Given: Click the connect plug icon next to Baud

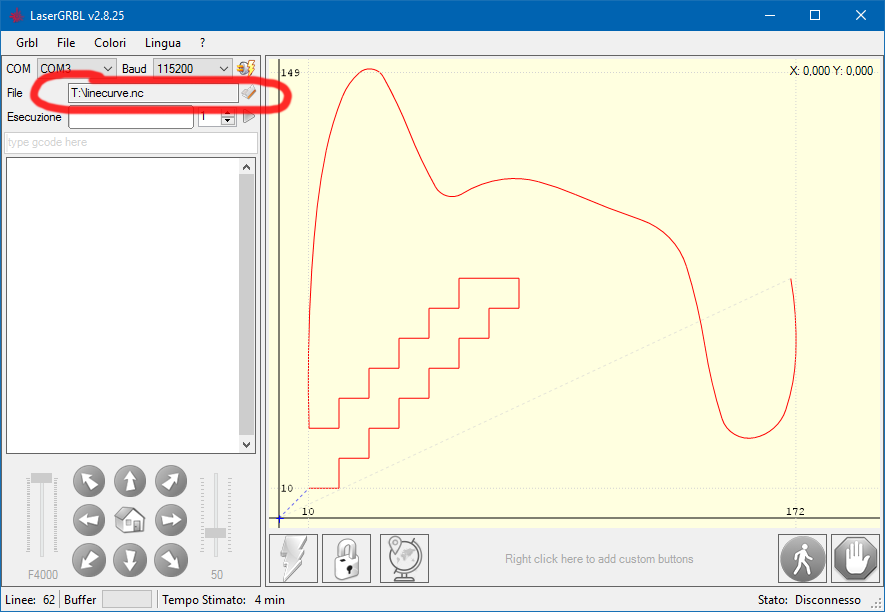Looking at the screenshot, I should (x=245, y=68).
